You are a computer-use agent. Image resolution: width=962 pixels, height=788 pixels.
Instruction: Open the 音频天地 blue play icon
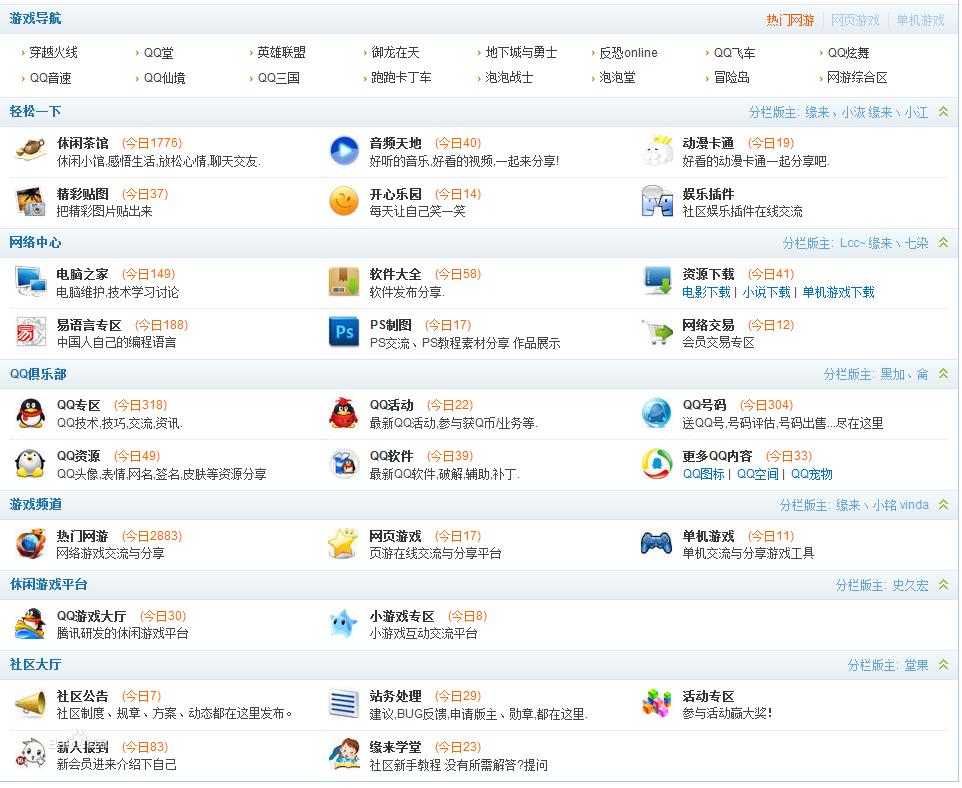[x=344, y=151]
